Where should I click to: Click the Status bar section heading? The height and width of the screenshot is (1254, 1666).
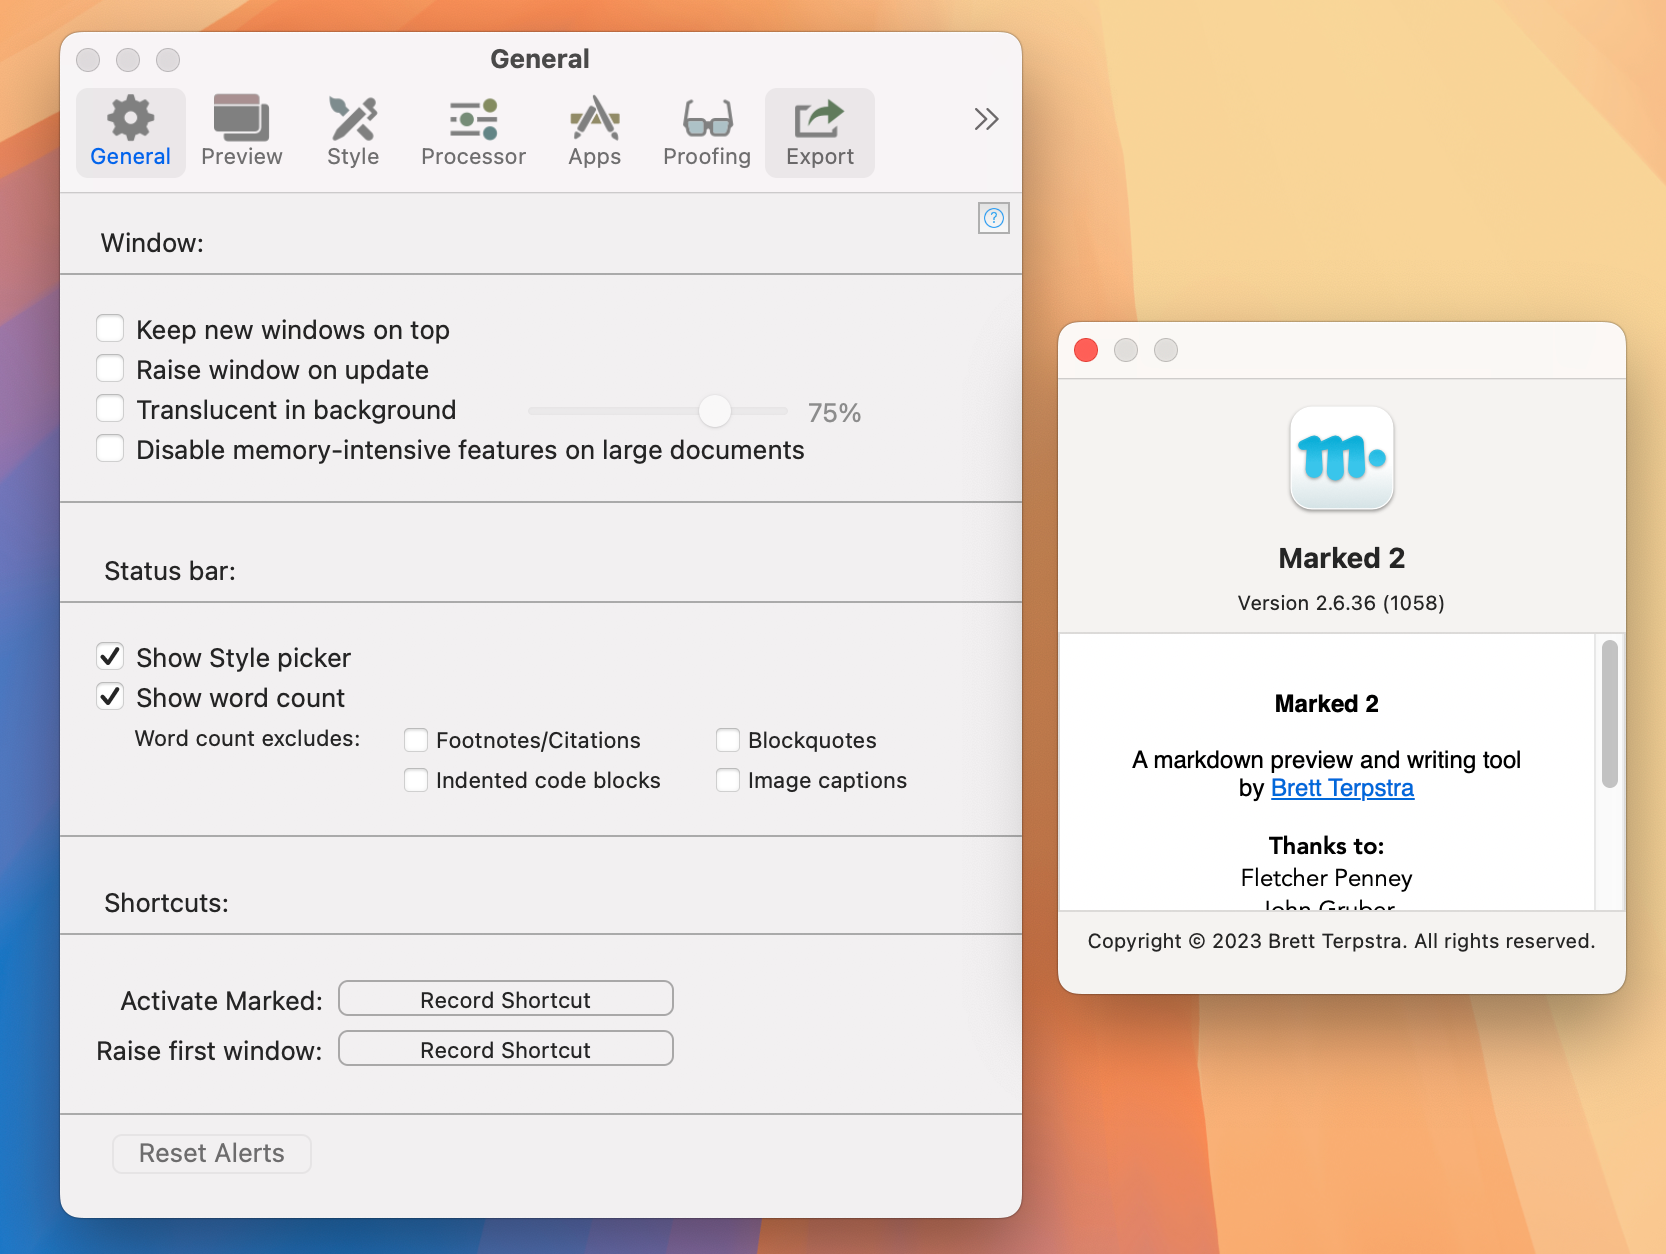170,571
